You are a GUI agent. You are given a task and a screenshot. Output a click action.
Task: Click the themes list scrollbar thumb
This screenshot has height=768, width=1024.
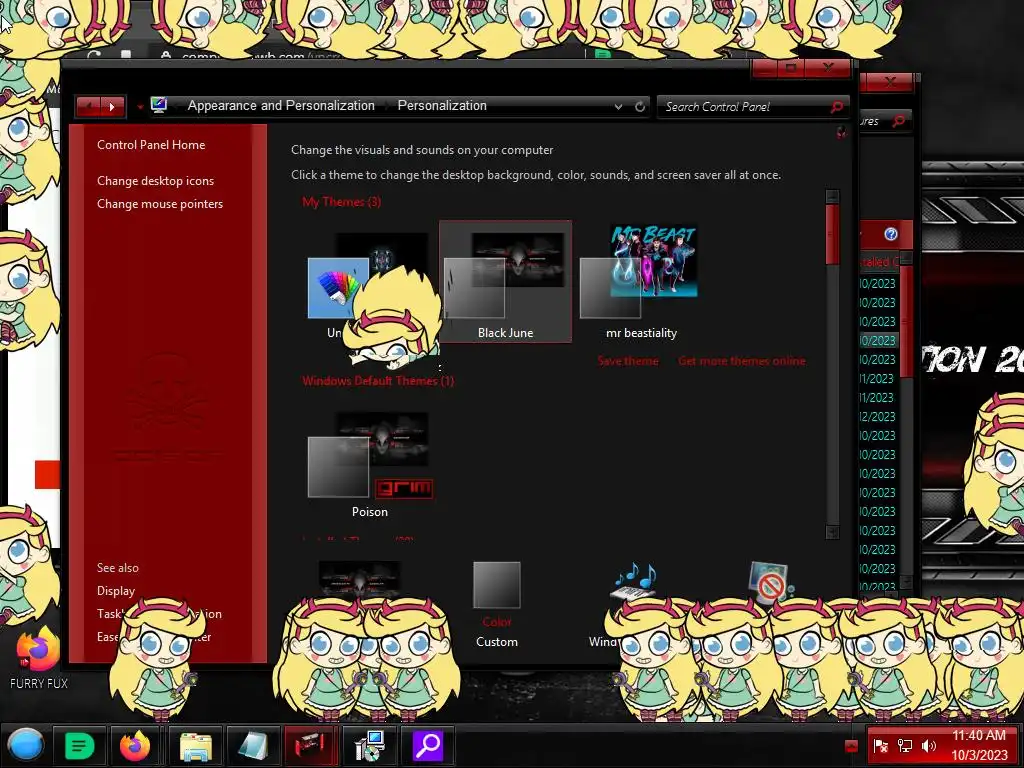[x=832, y=234]
